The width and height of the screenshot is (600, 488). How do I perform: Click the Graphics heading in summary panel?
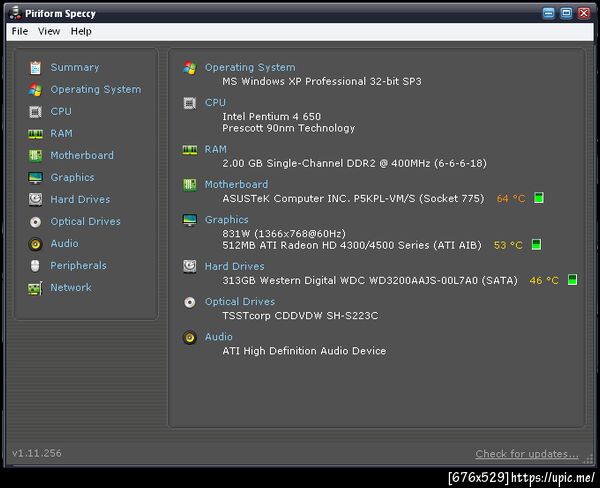pos(227,220)
